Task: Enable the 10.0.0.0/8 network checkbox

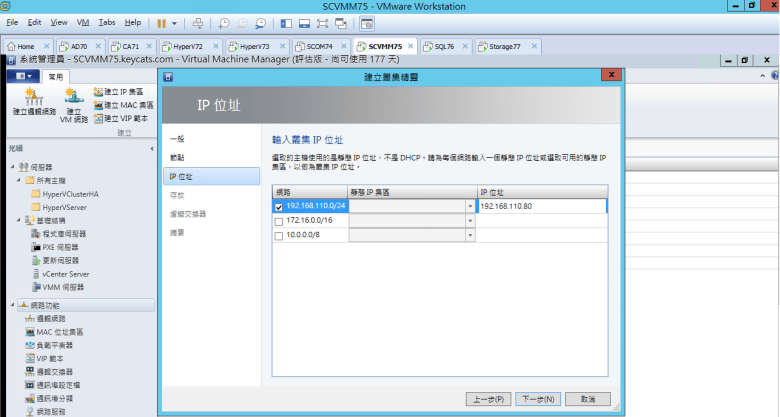Action: (279, 234)
